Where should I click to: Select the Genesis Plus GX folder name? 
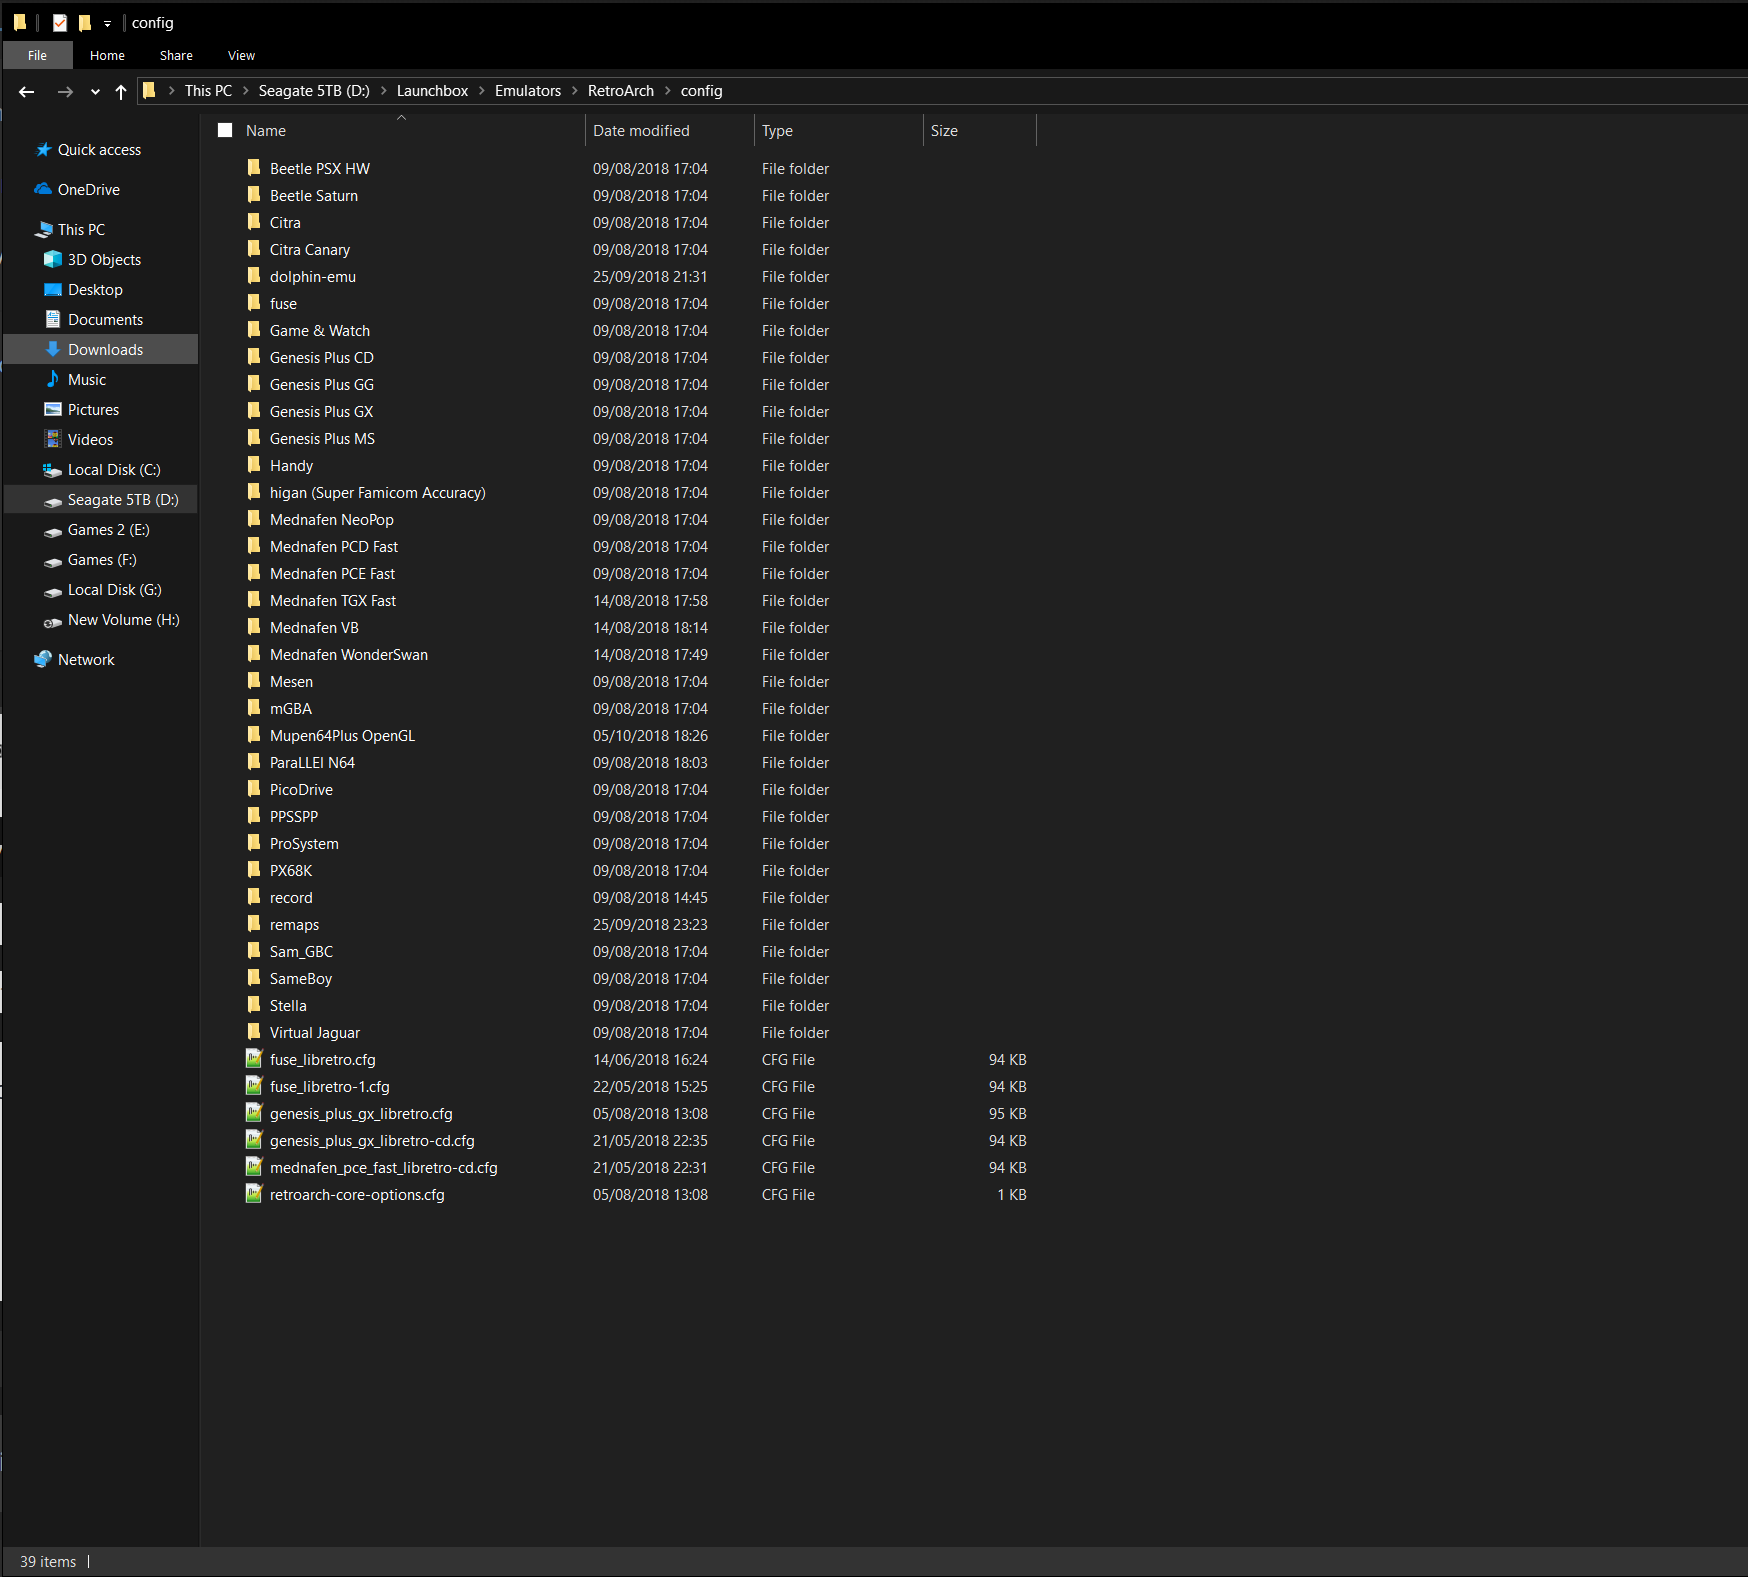click(x=321, y=412)
